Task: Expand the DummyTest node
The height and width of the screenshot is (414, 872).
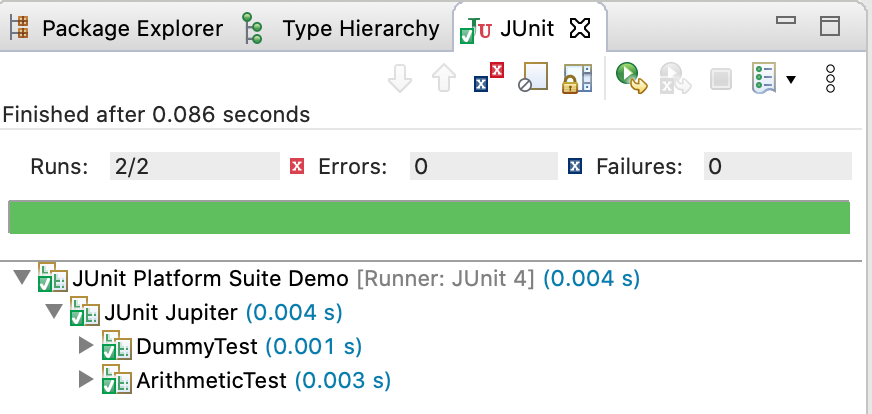Action: (x=86, y=346)
